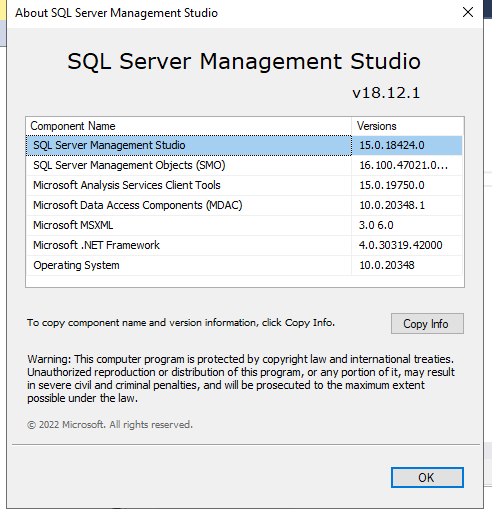Click version value 15.0.18424.0
This screenshot has height=509, width=492.
[392, 145]
